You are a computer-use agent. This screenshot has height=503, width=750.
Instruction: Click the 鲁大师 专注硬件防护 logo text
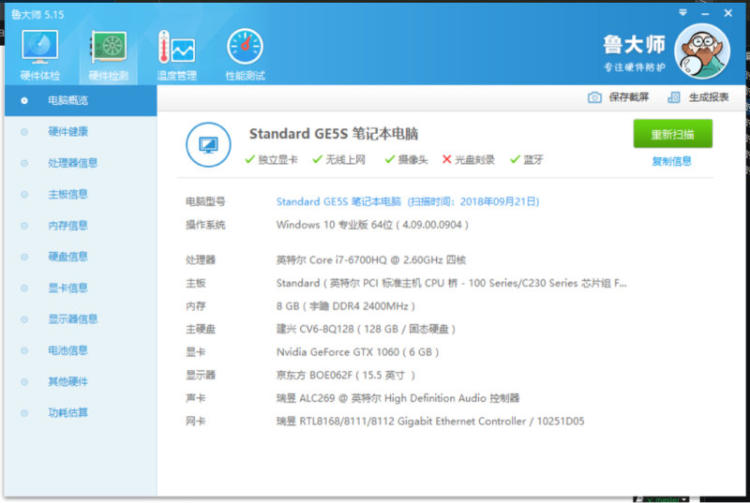pyautogui.click(x=634, y=53)
